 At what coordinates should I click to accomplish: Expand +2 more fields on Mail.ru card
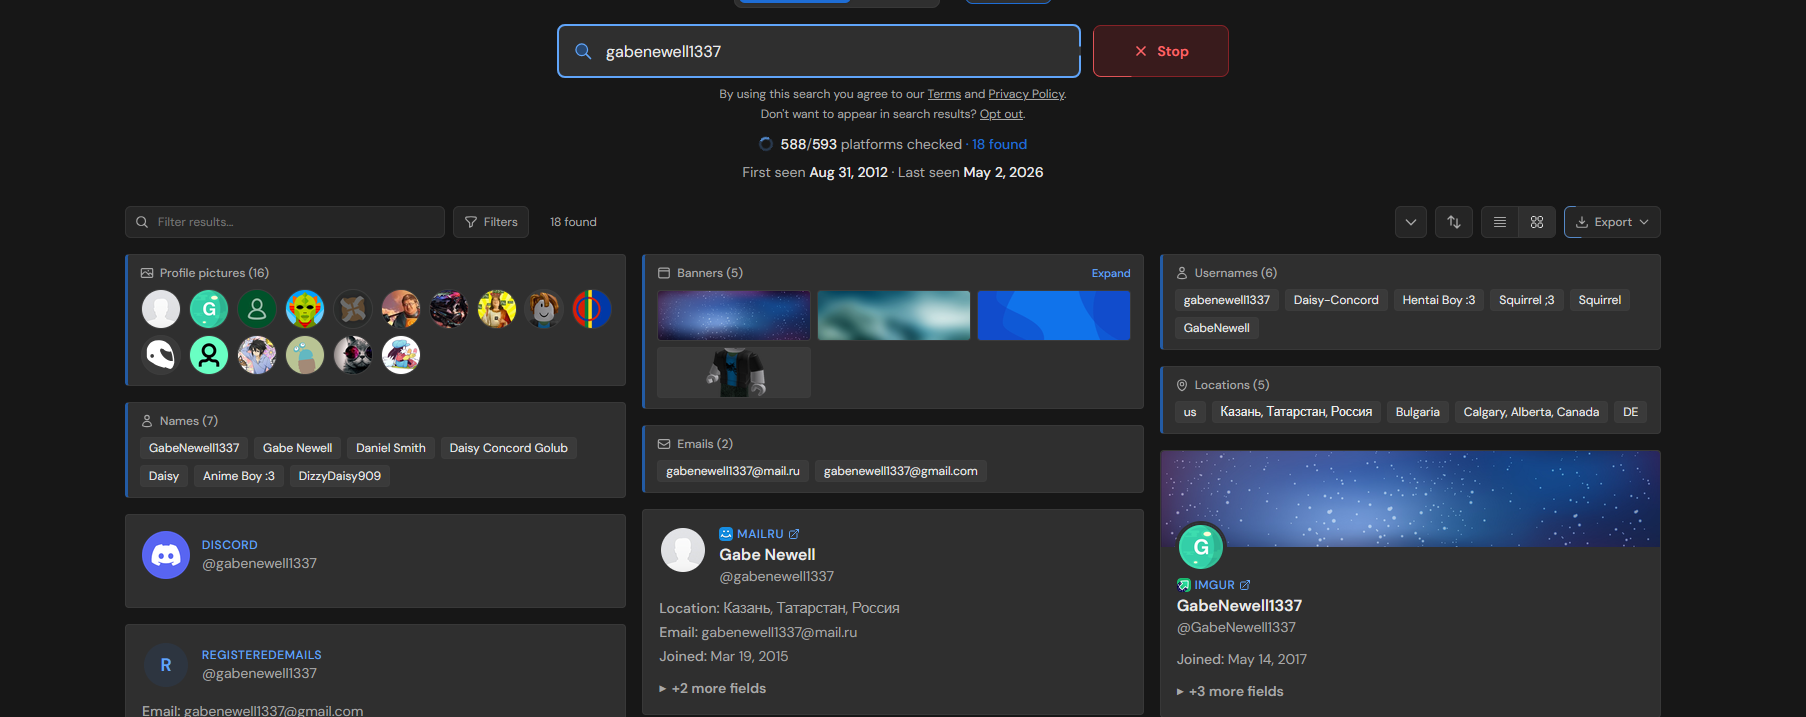click(x=713, y=688)
